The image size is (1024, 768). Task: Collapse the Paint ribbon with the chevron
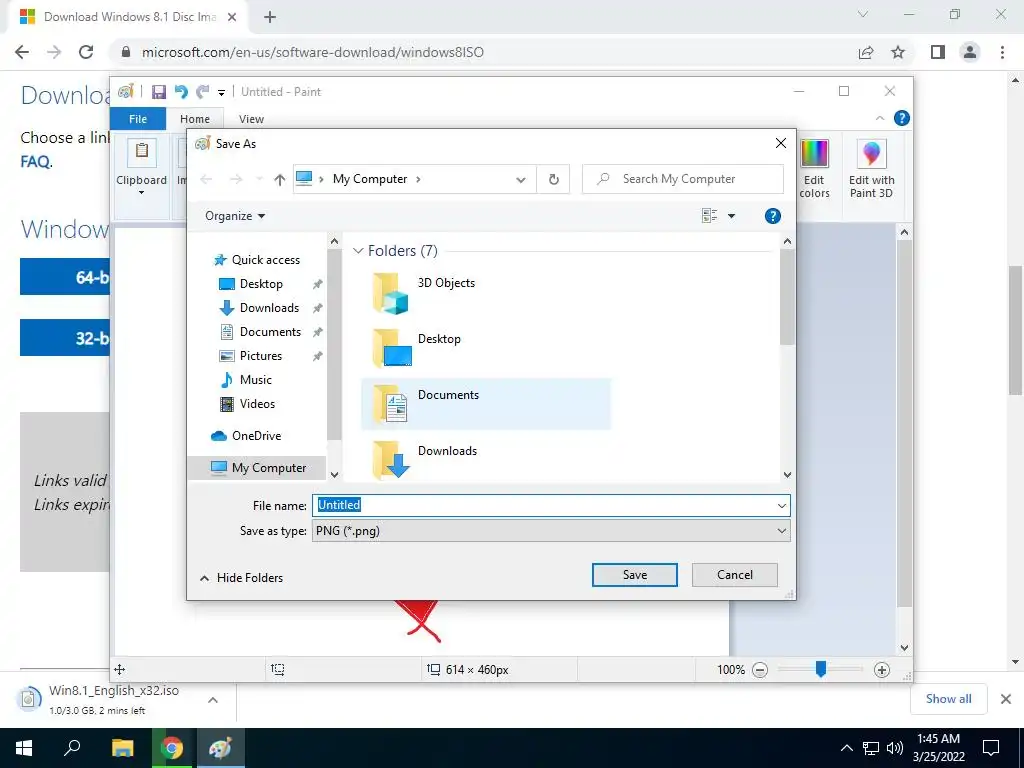tap(880, 118)
